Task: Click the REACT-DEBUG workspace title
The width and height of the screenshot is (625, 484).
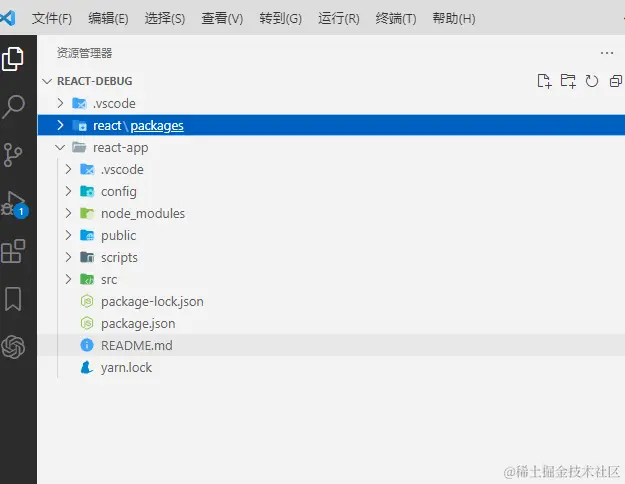Action: pyautogui.click(x=95, y=81)
